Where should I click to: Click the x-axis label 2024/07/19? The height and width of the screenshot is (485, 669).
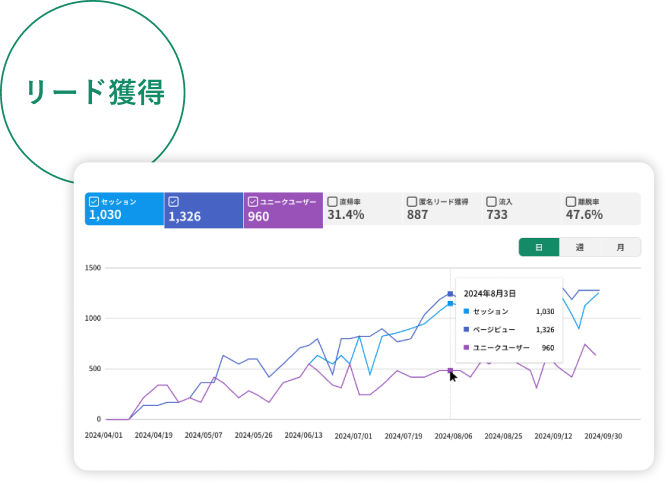[x=403, y=436]
